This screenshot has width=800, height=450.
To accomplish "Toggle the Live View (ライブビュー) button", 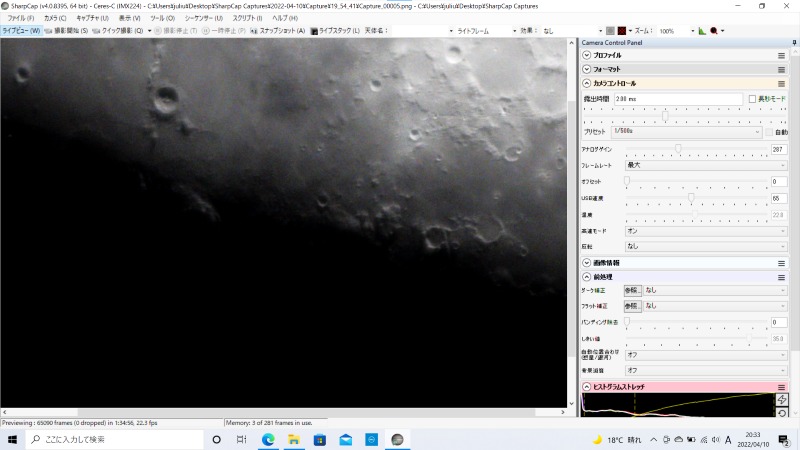I will pos(21,31).
